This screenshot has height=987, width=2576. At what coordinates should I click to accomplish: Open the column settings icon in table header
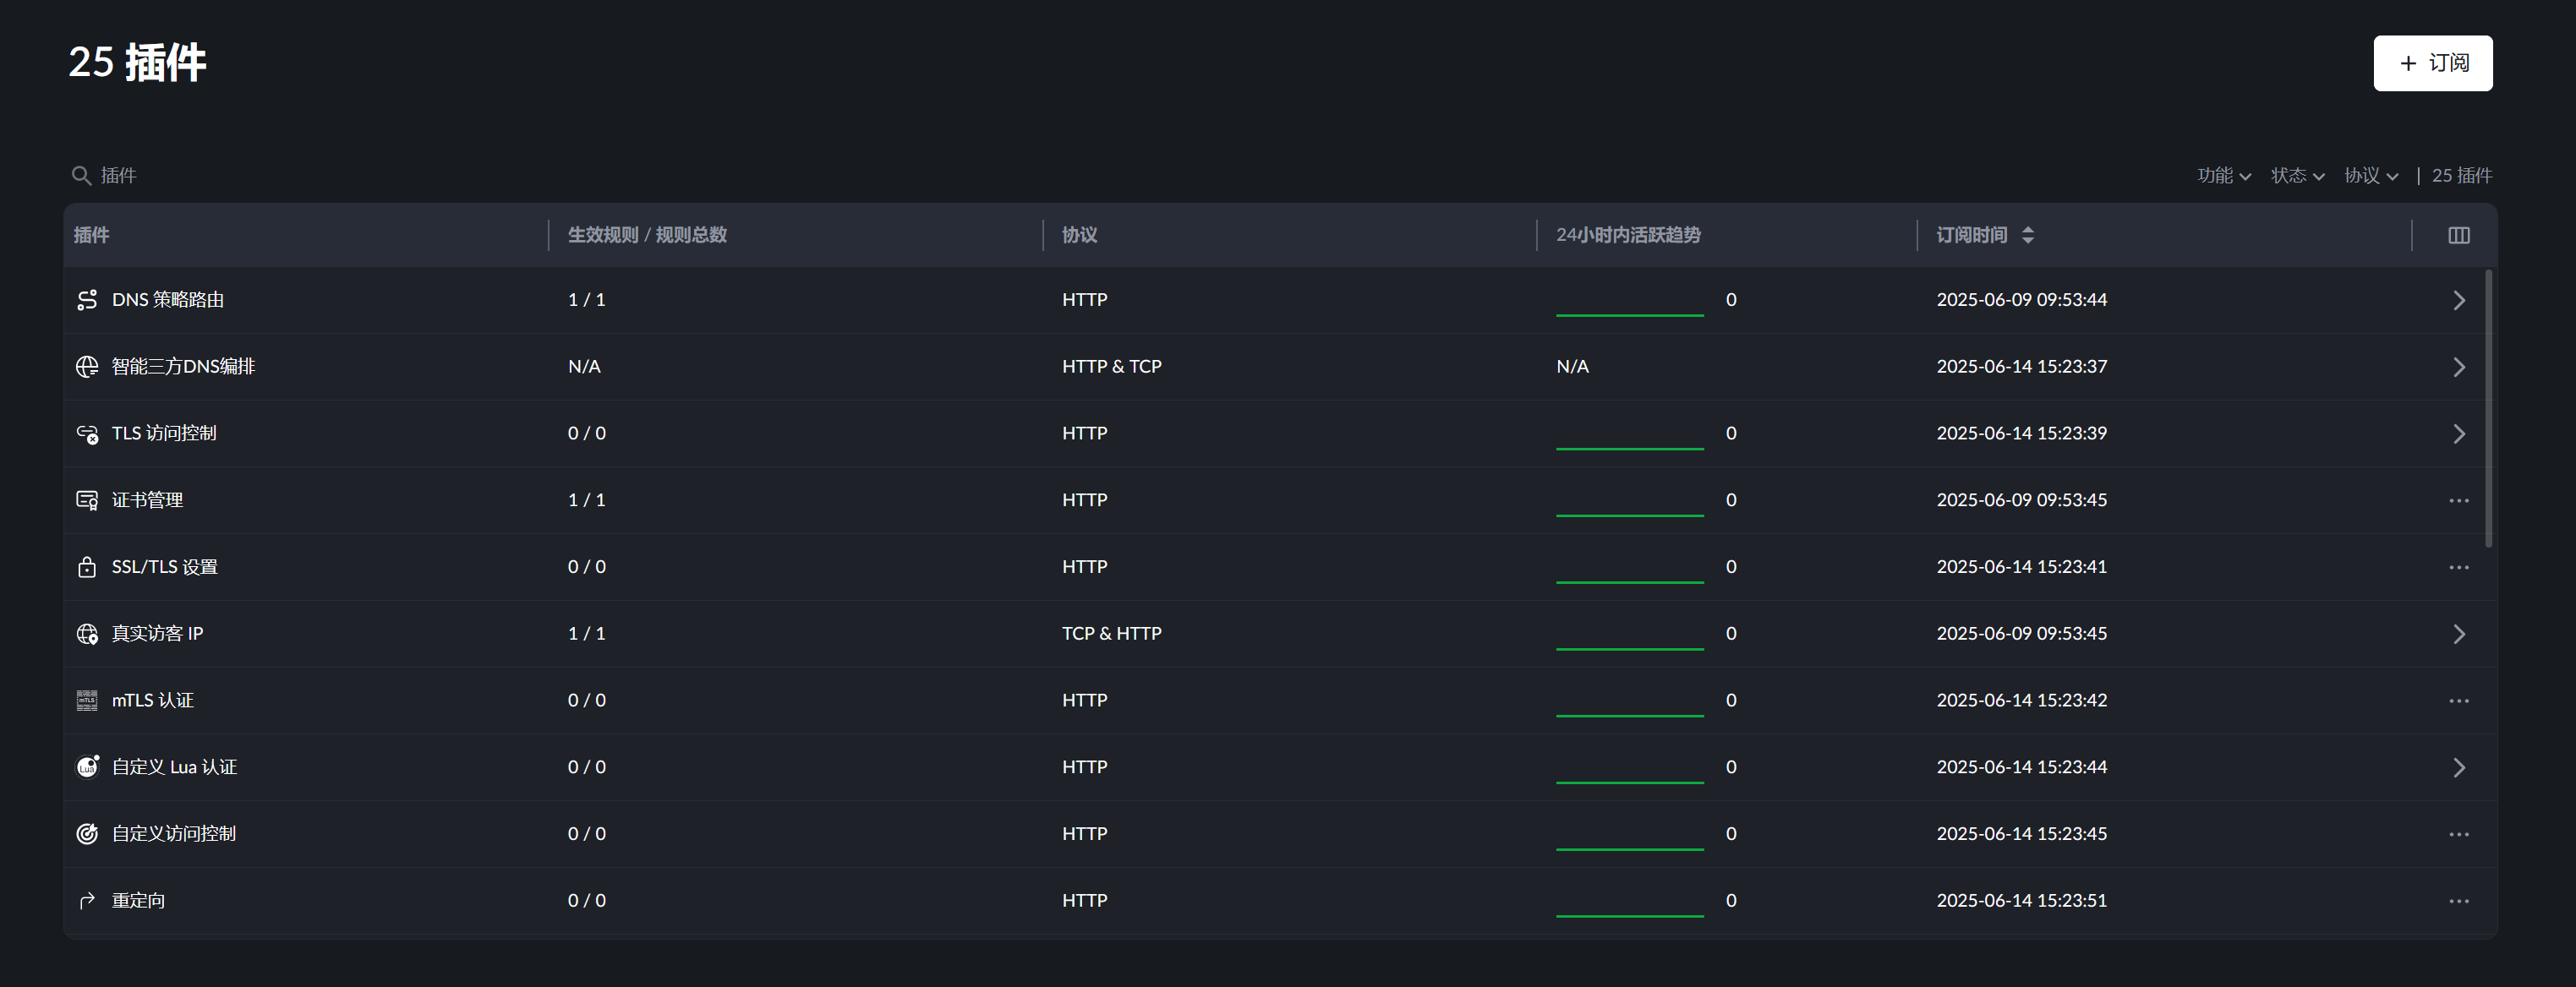coord(2458,235)
